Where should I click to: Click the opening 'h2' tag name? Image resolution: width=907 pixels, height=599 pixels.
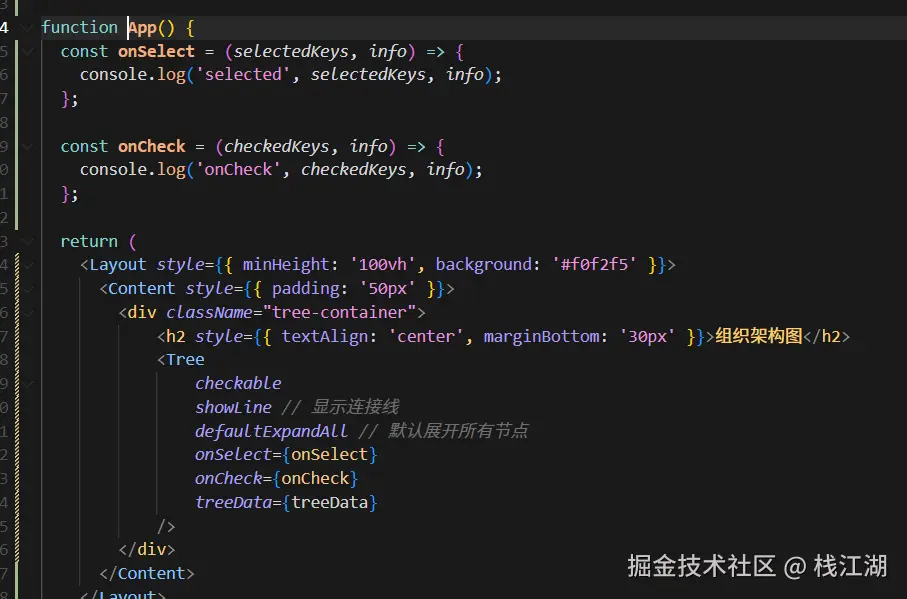click(x=176, y=336)
